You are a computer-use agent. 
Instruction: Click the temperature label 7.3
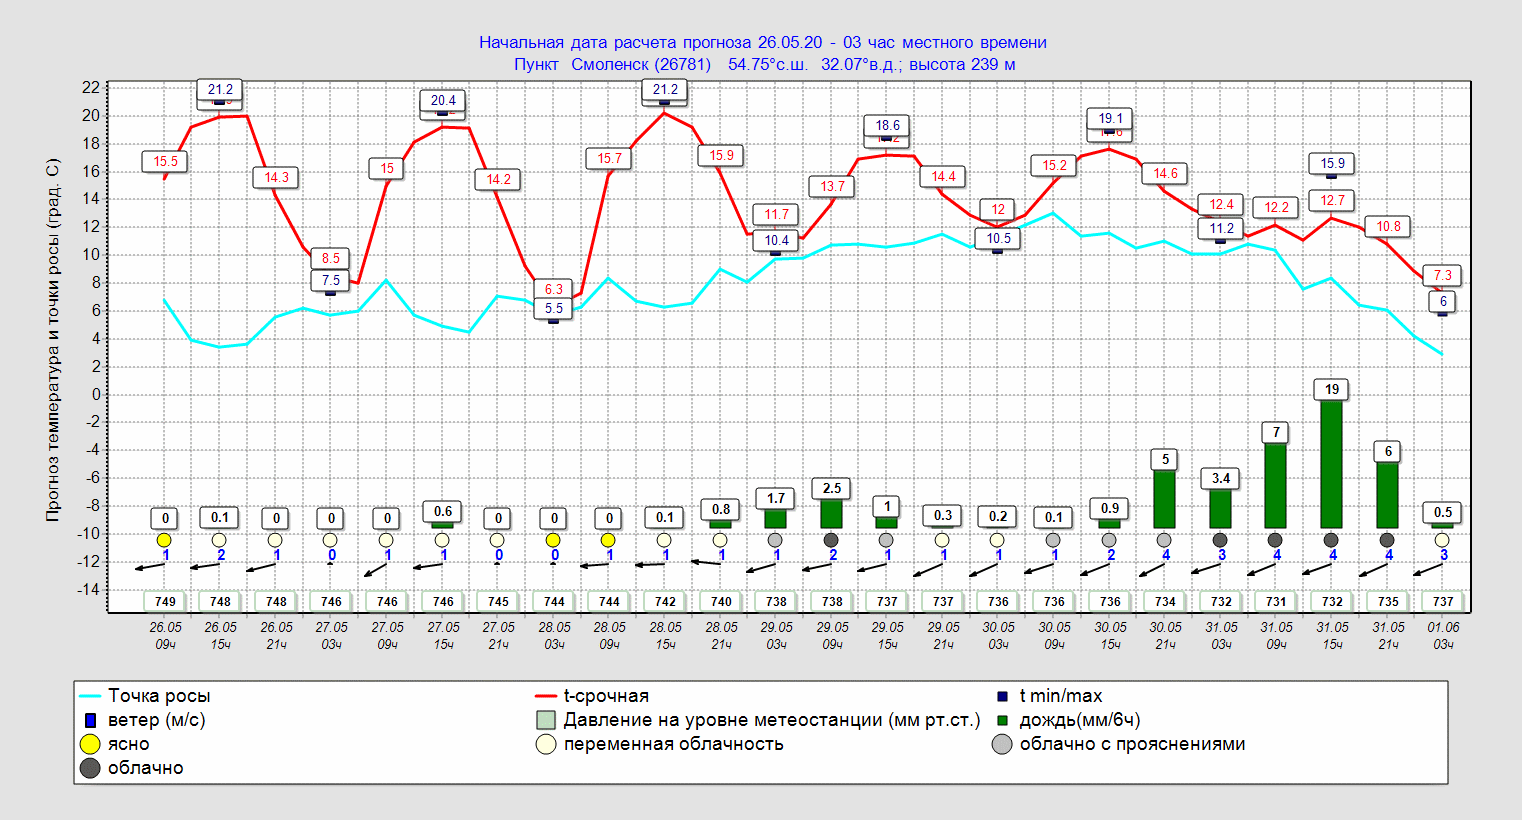[1442, 275]
